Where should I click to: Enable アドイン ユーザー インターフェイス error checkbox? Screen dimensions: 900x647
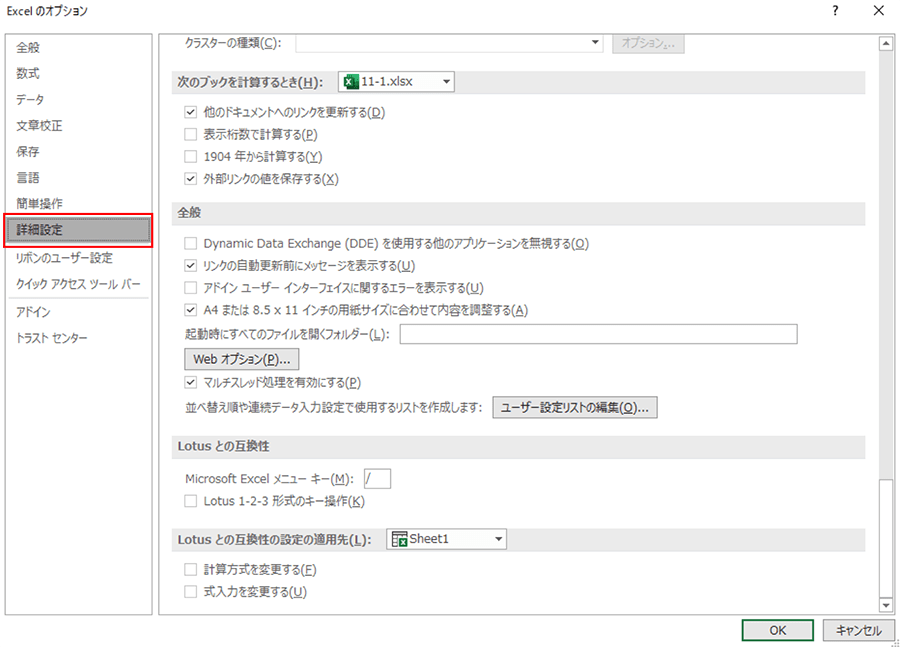(191, 288)
